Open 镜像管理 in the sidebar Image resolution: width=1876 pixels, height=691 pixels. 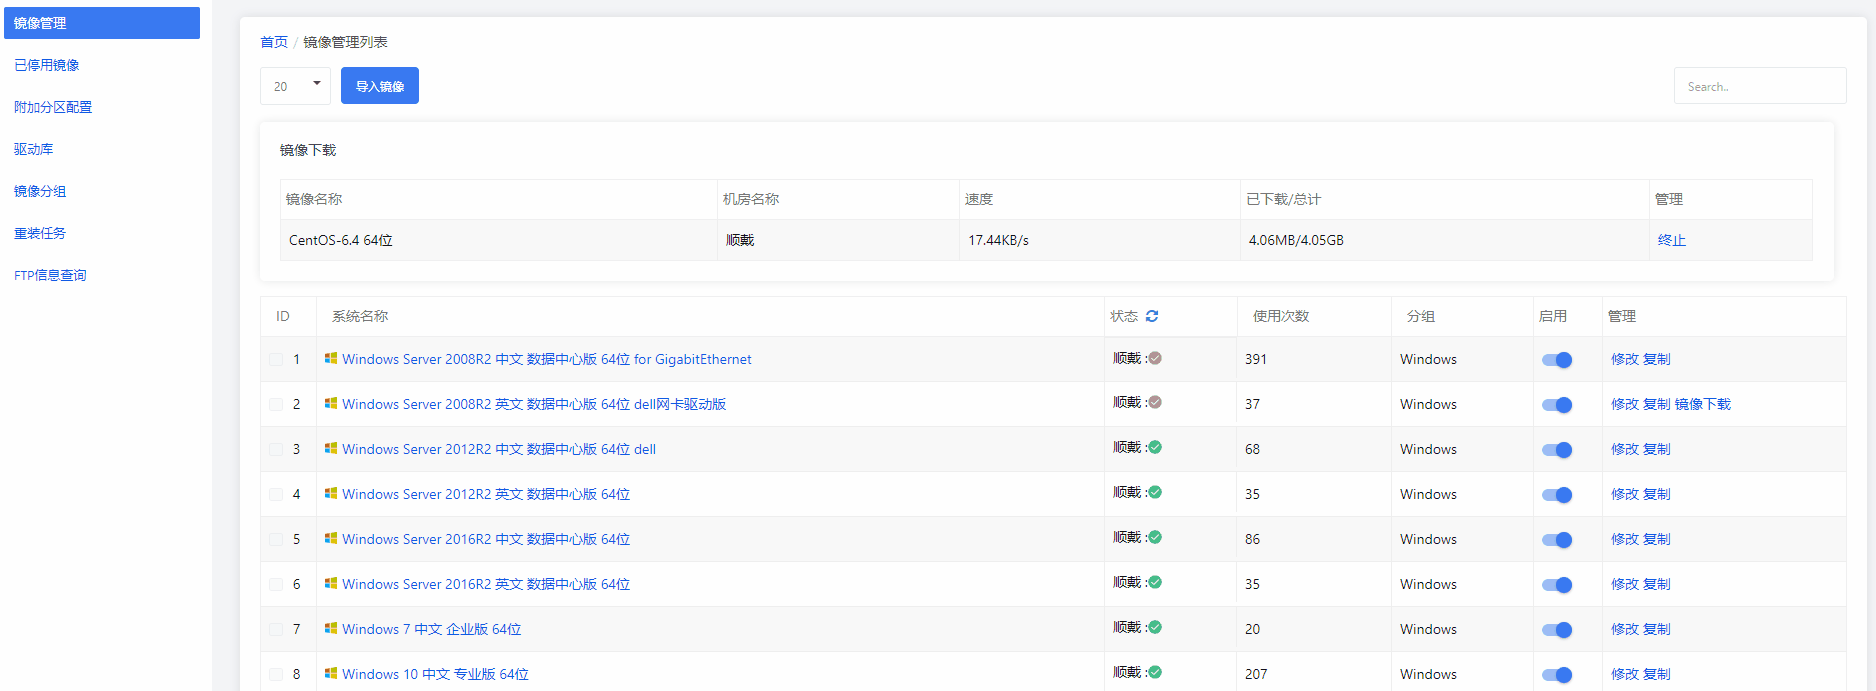(102, 23)
